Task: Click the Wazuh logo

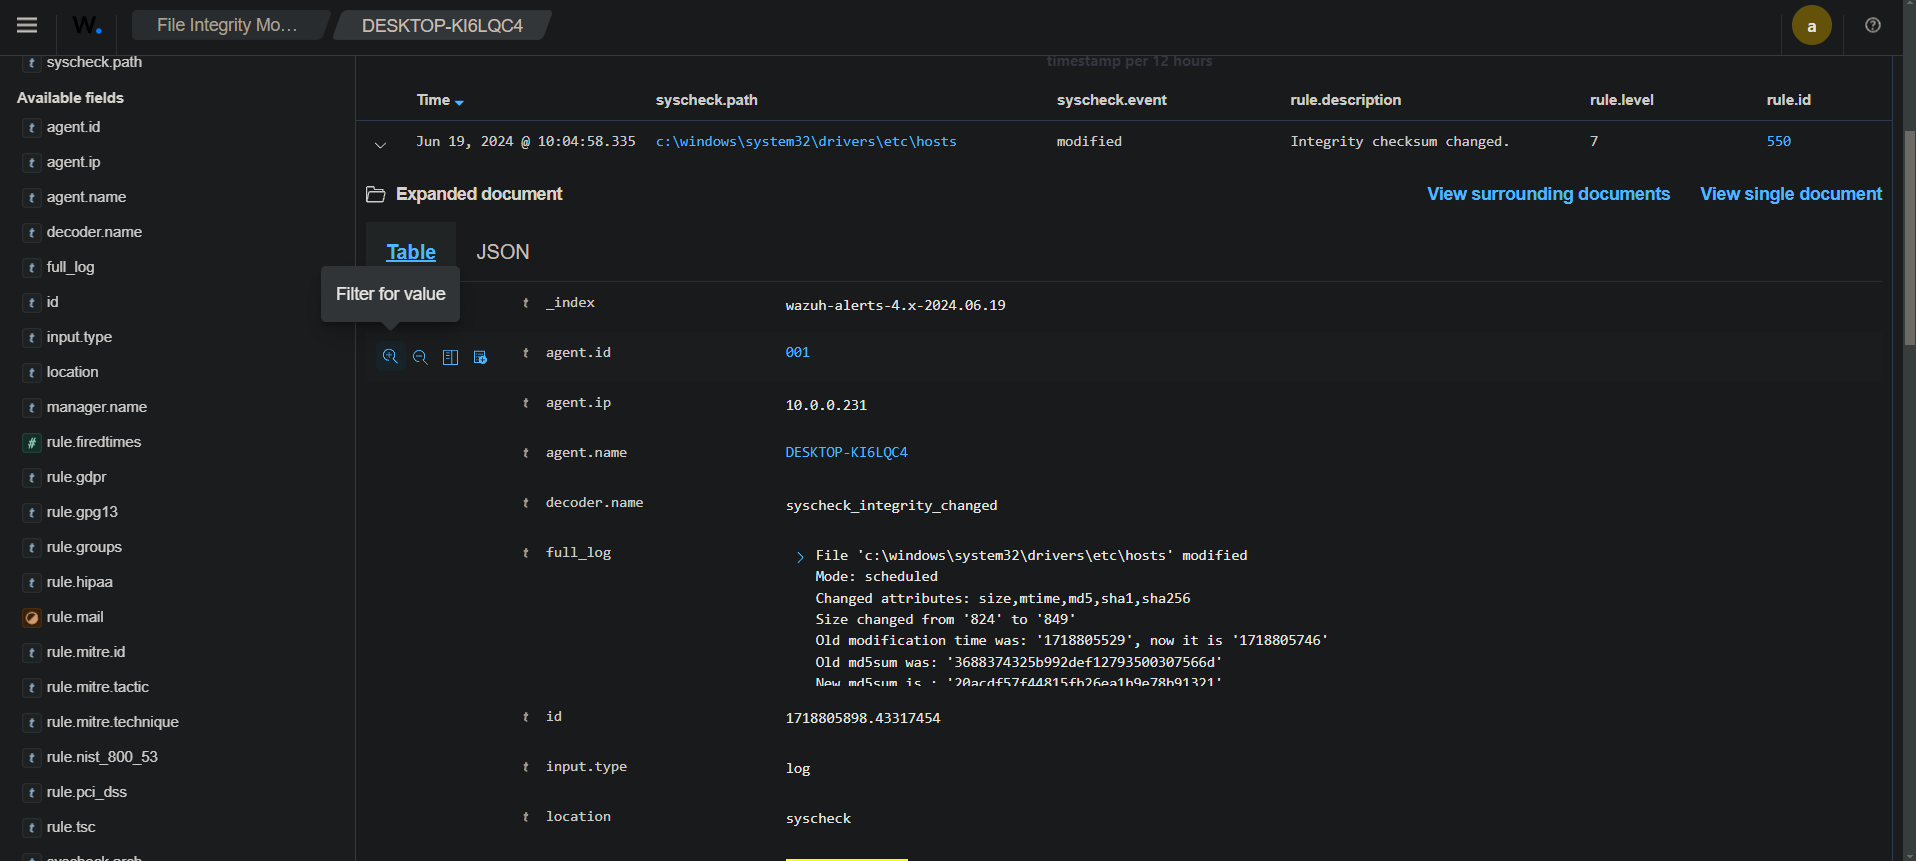Action: pyautogui.click(x=87, y=25)
